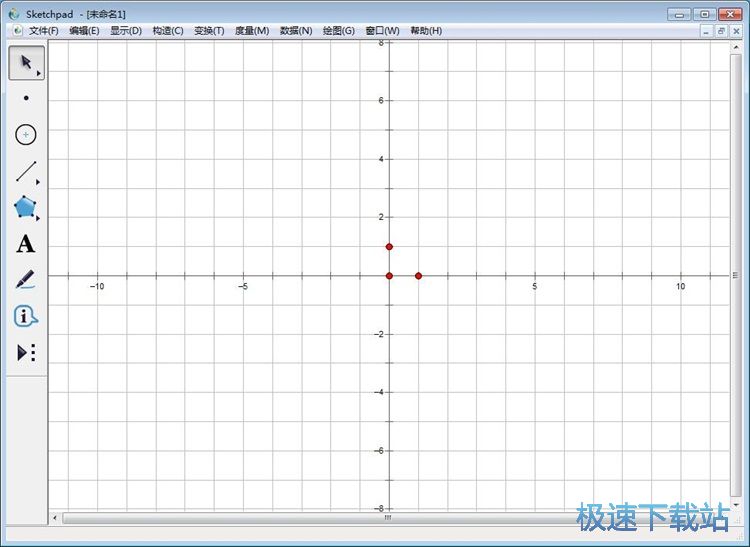
Task: Click the vertical scrollbar thumb
Action: click(x=735, y=275)
